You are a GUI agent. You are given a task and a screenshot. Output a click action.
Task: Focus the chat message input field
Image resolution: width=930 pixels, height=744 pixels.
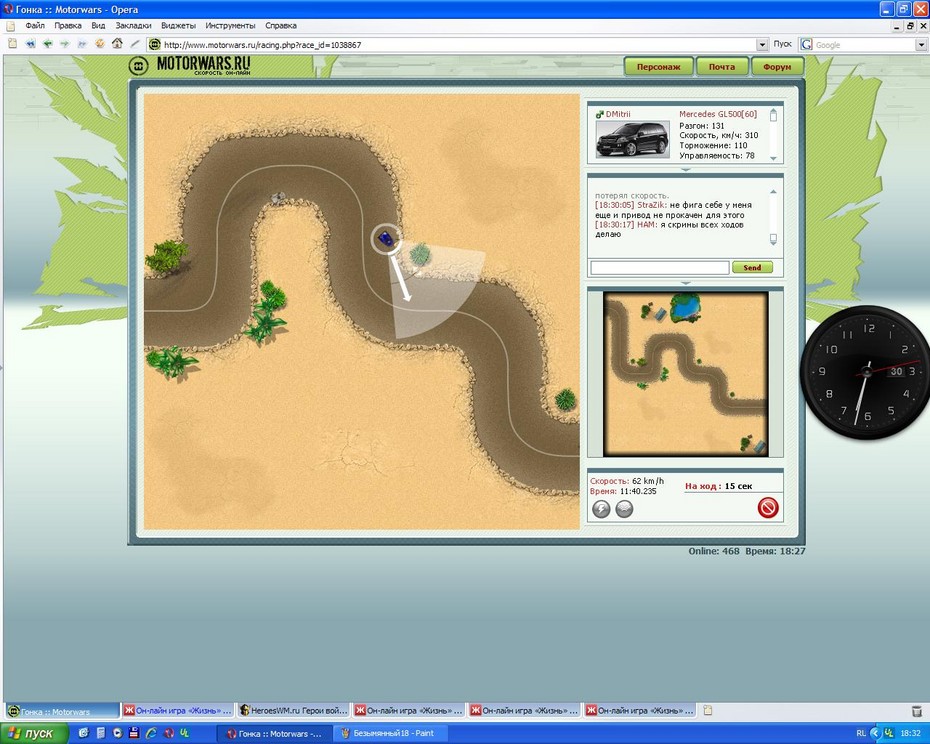click(660, 268)
